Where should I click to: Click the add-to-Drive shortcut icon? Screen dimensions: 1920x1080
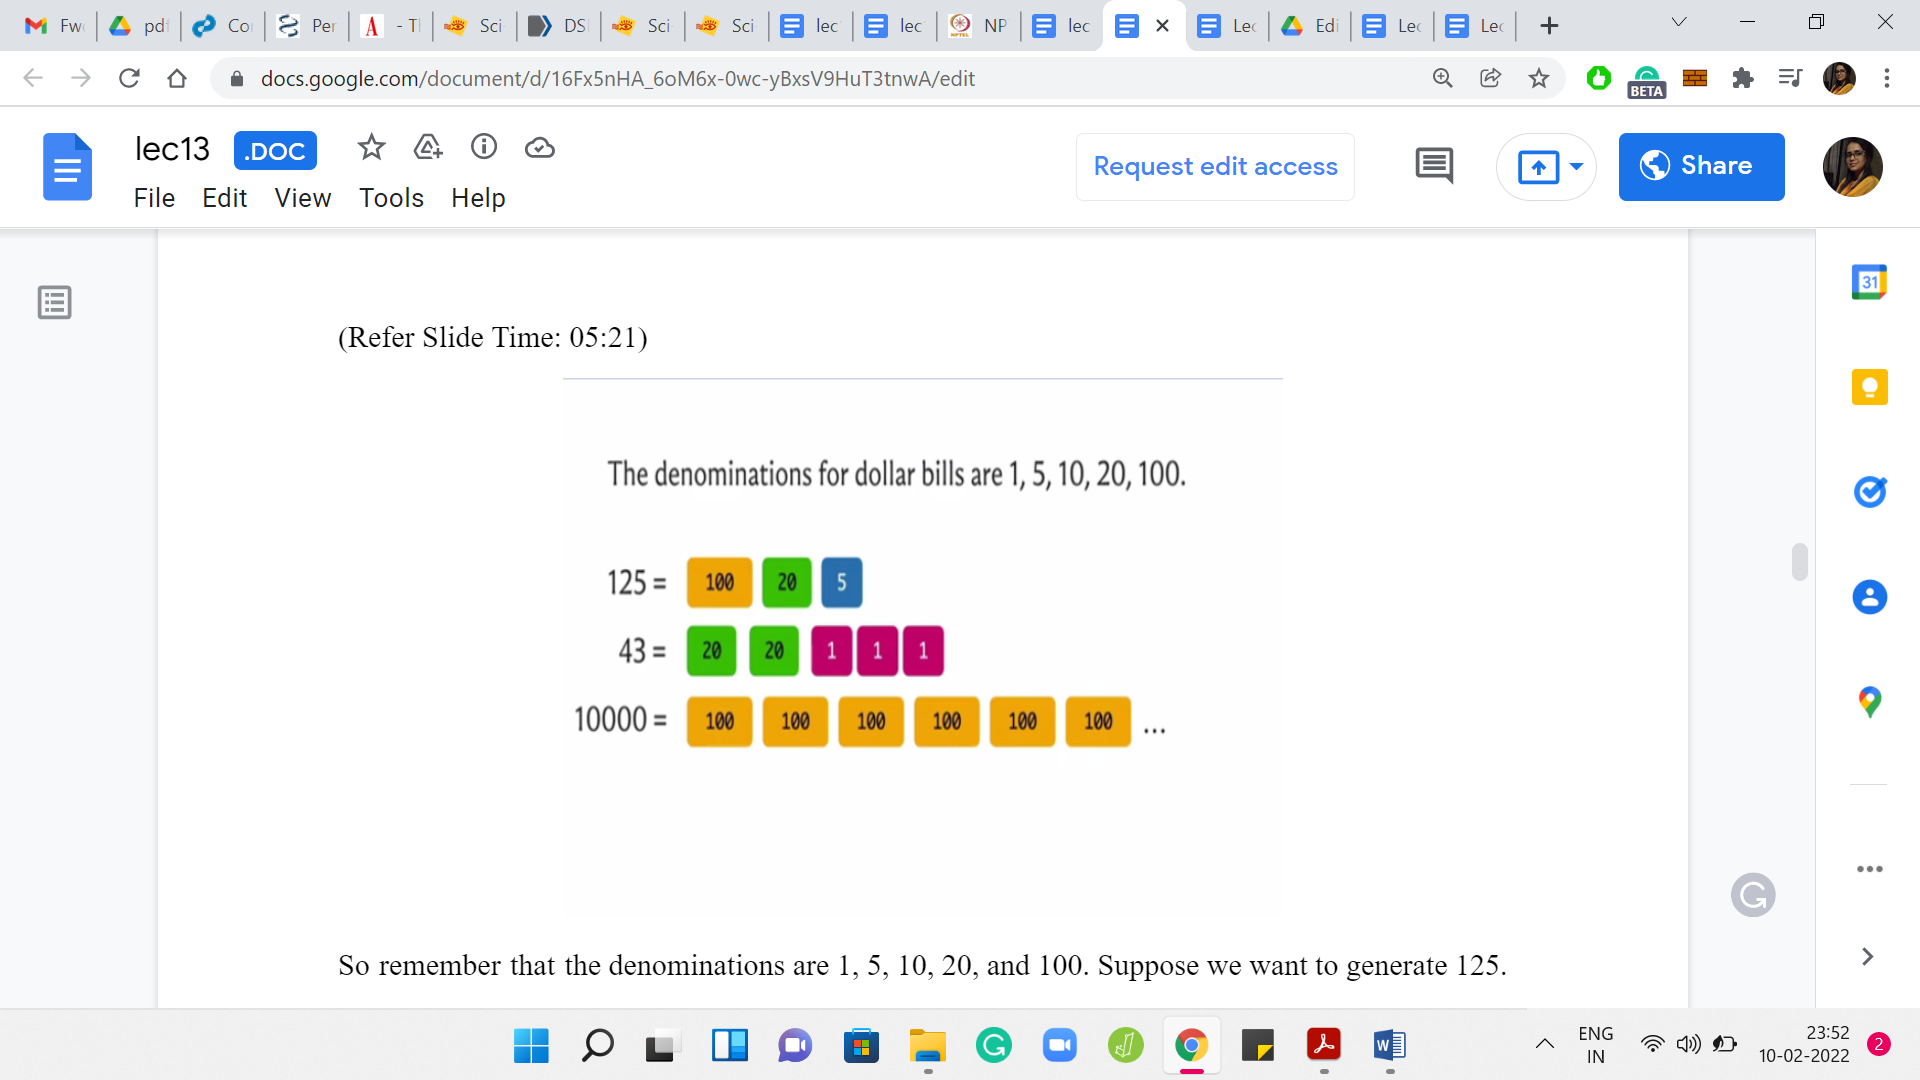click(x=428, y=148)
